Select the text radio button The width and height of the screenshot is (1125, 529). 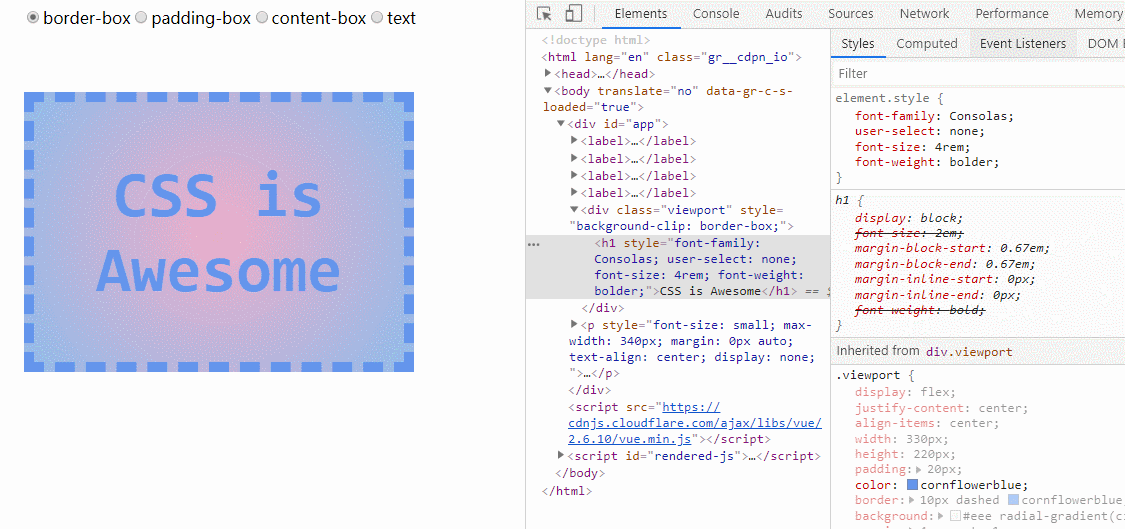(x=377, y=18)
